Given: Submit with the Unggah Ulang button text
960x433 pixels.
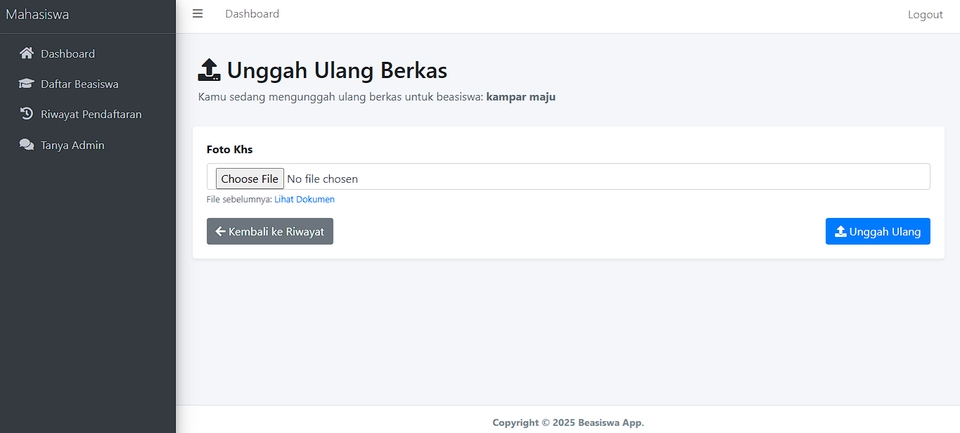Looking at the screenshot, I should 885,232.
